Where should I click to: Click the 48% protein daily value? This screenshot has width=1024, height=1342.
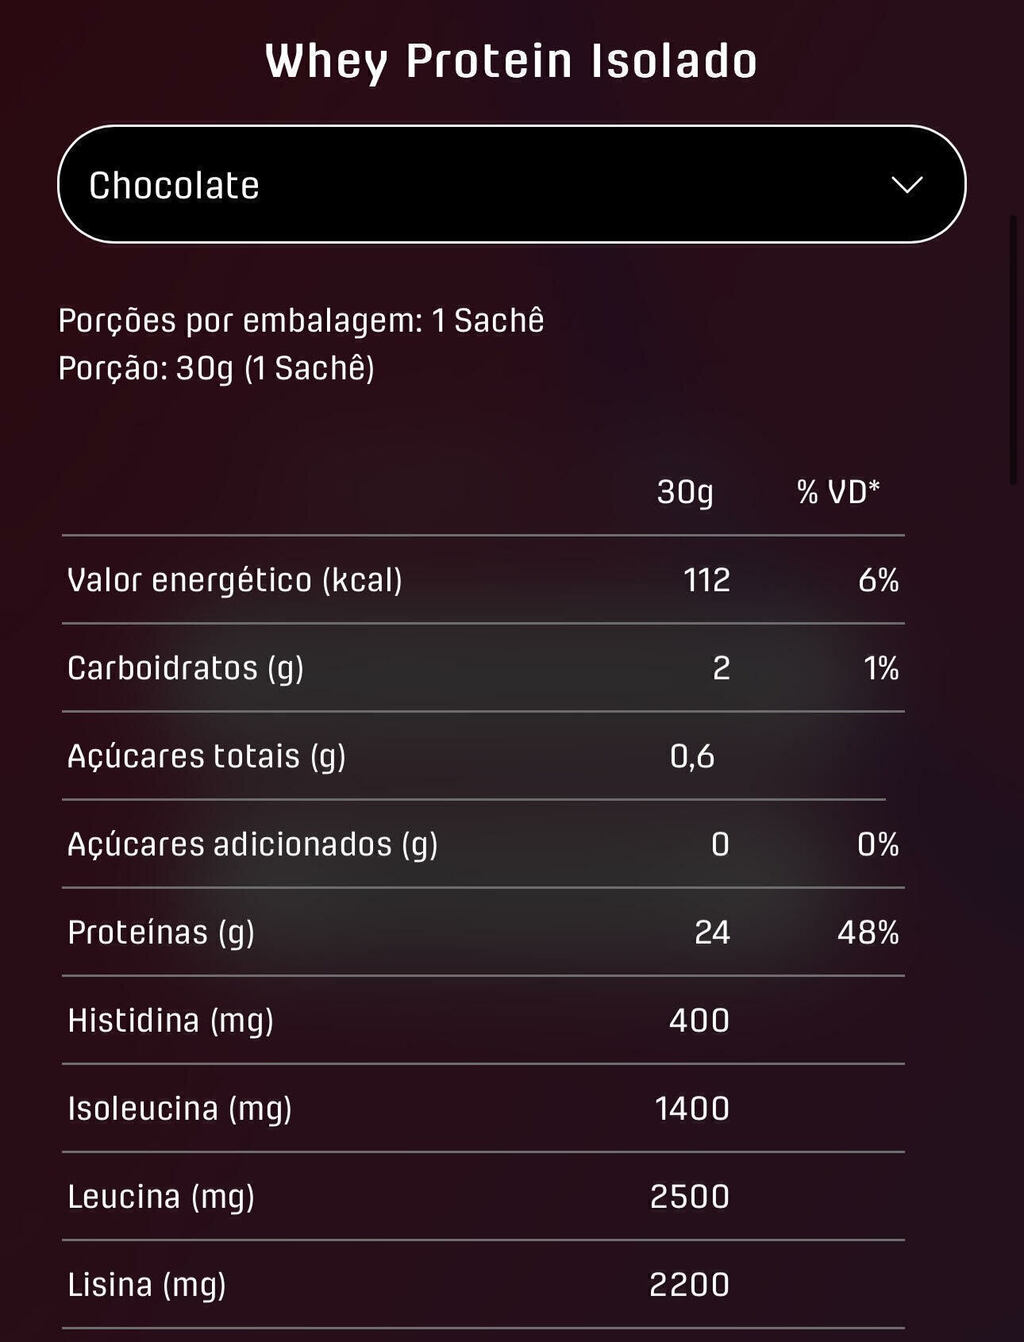tap(868, 932)
